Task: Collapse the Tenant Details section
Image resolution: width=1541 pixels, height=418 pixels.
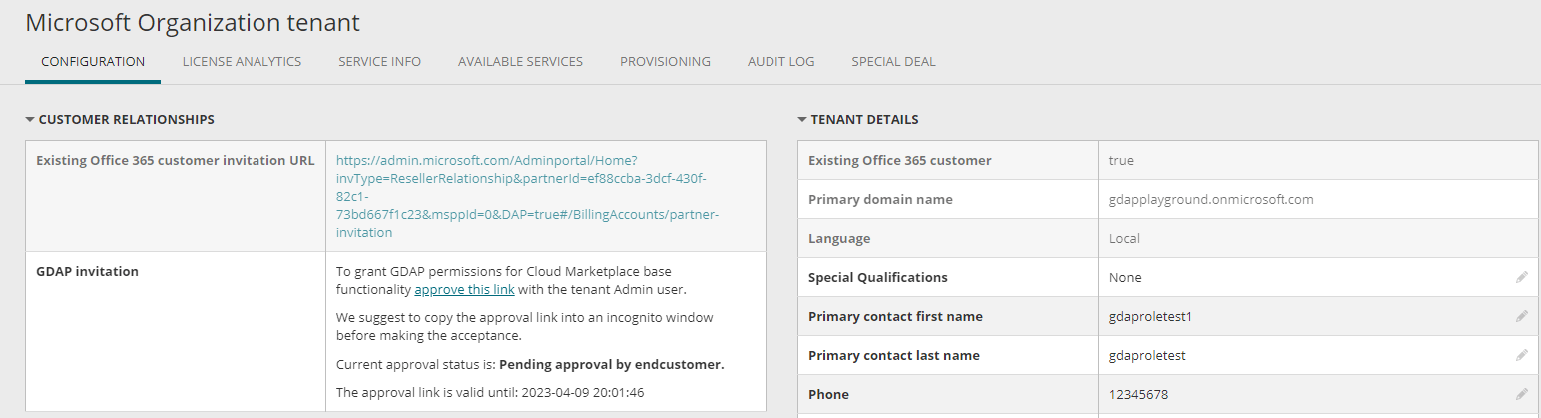Action: click(802, 120)
